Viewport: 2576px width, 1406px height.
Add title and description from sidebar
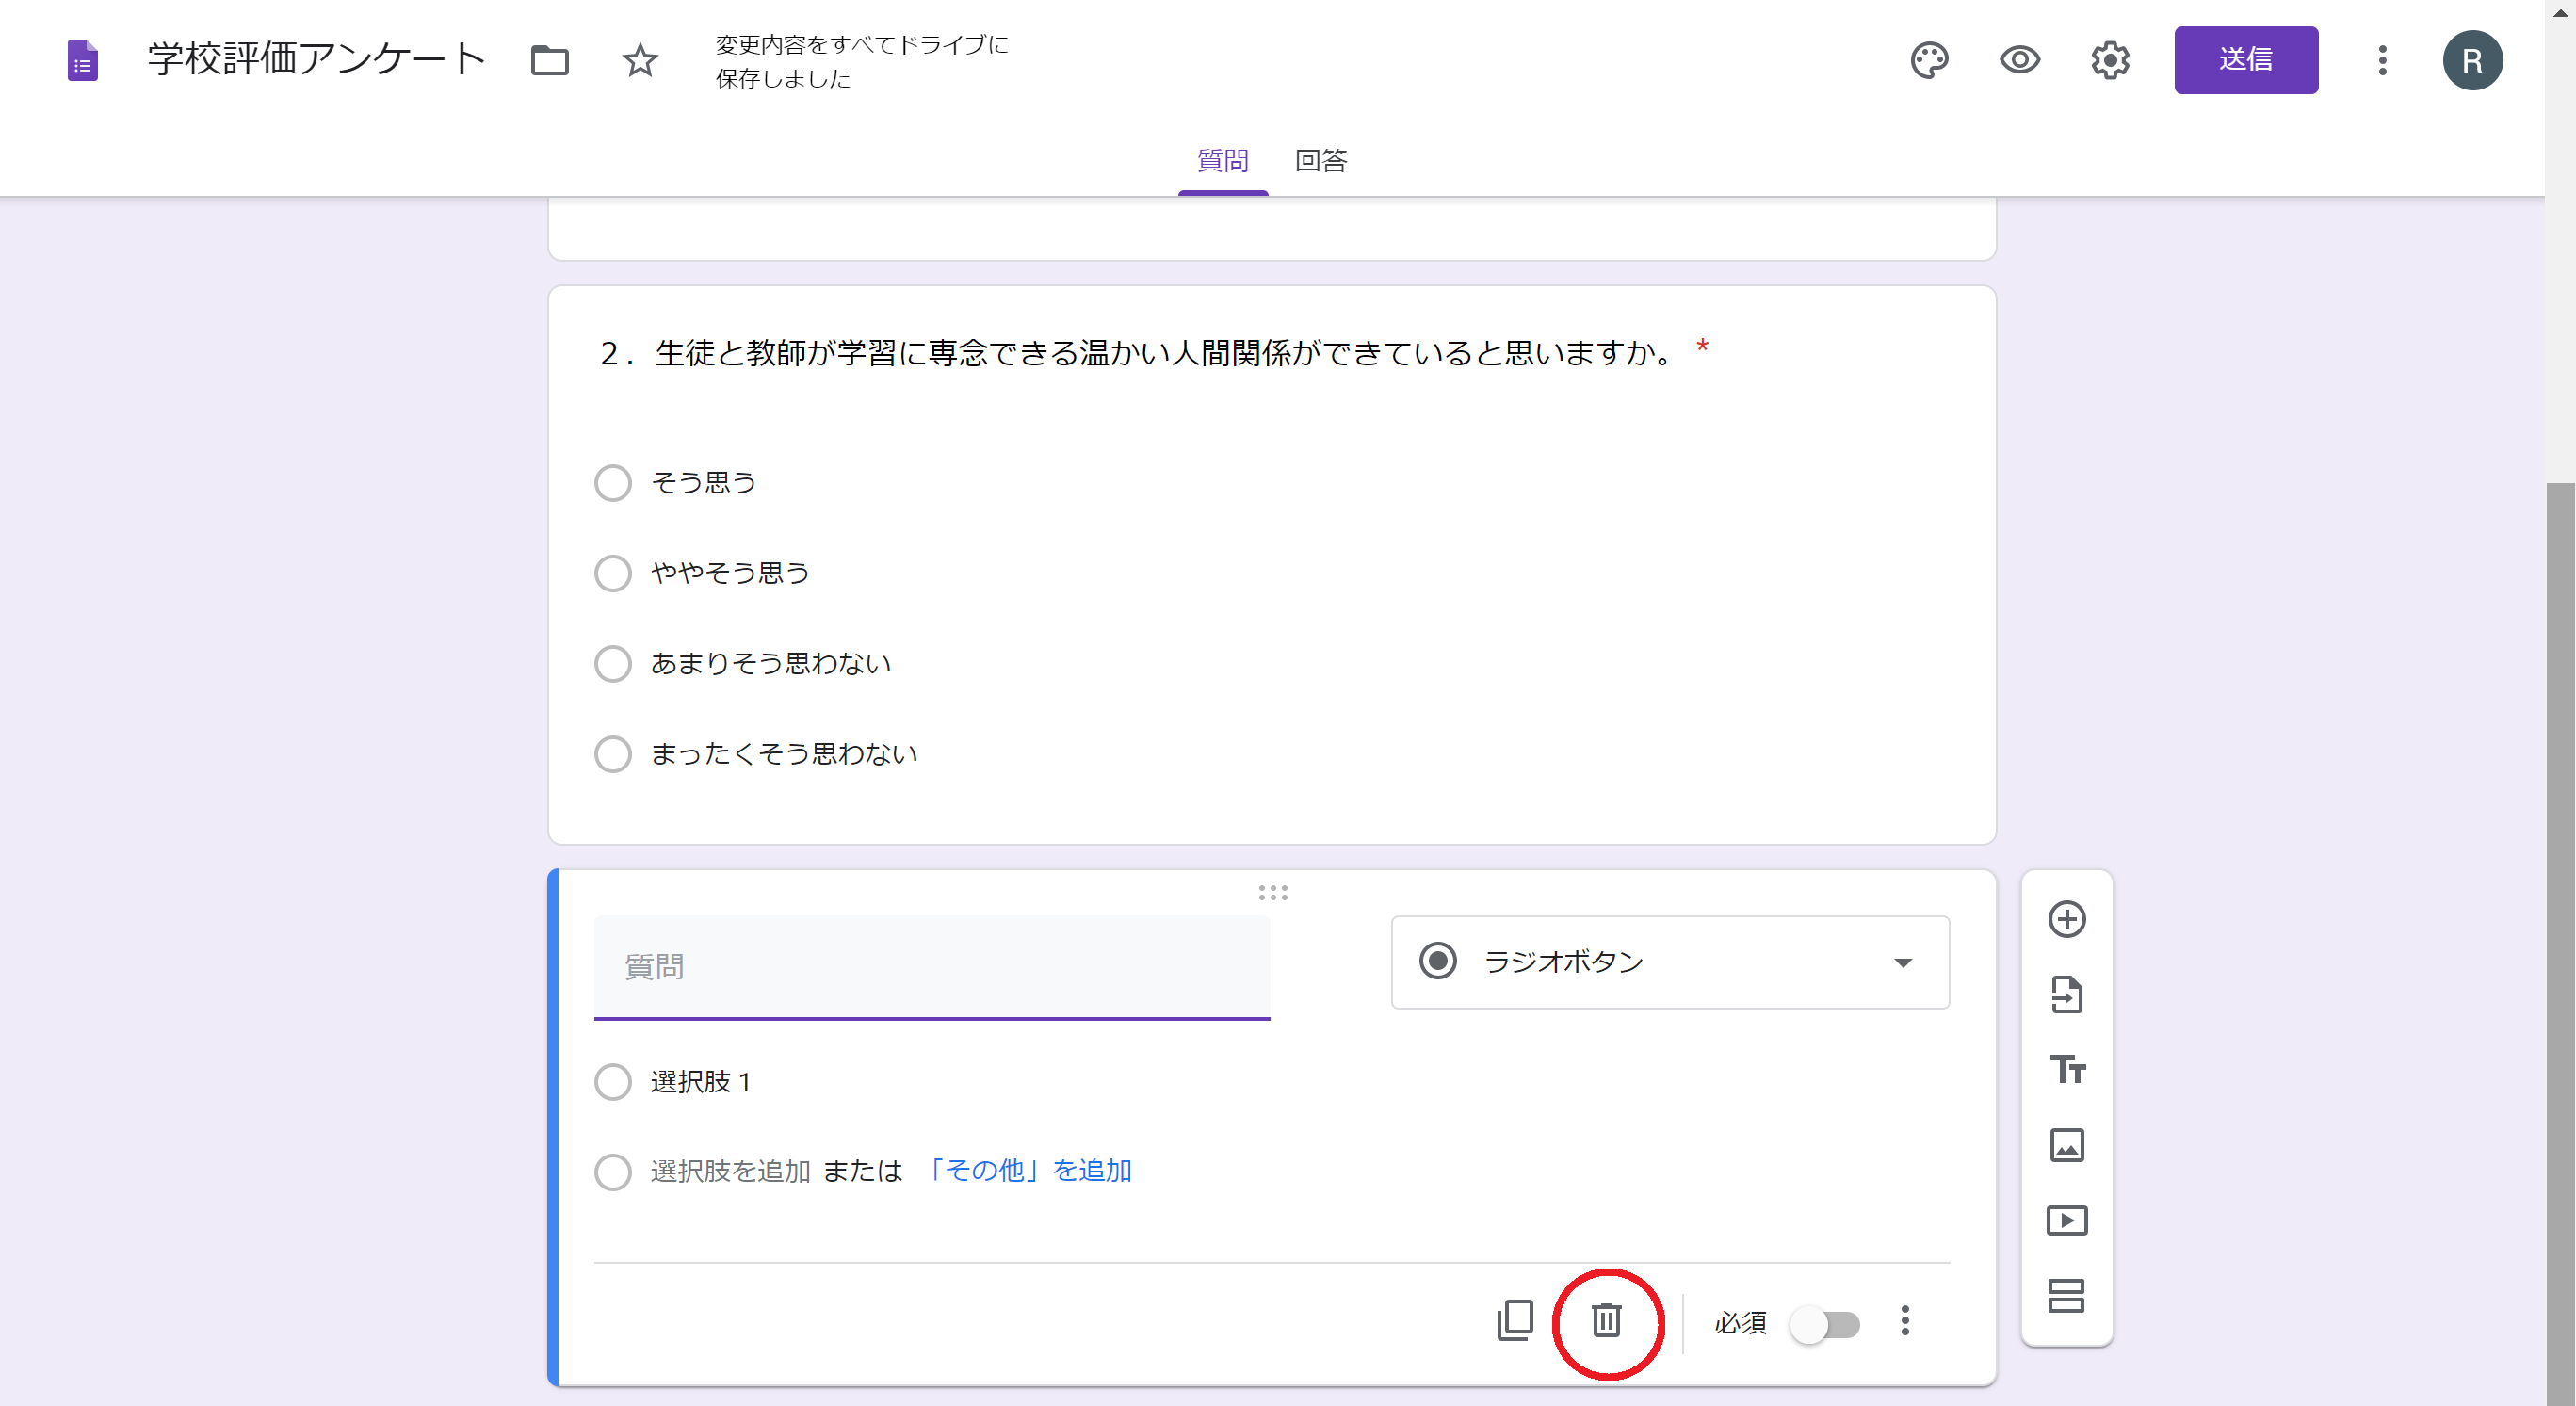tap(2067, 1070)
